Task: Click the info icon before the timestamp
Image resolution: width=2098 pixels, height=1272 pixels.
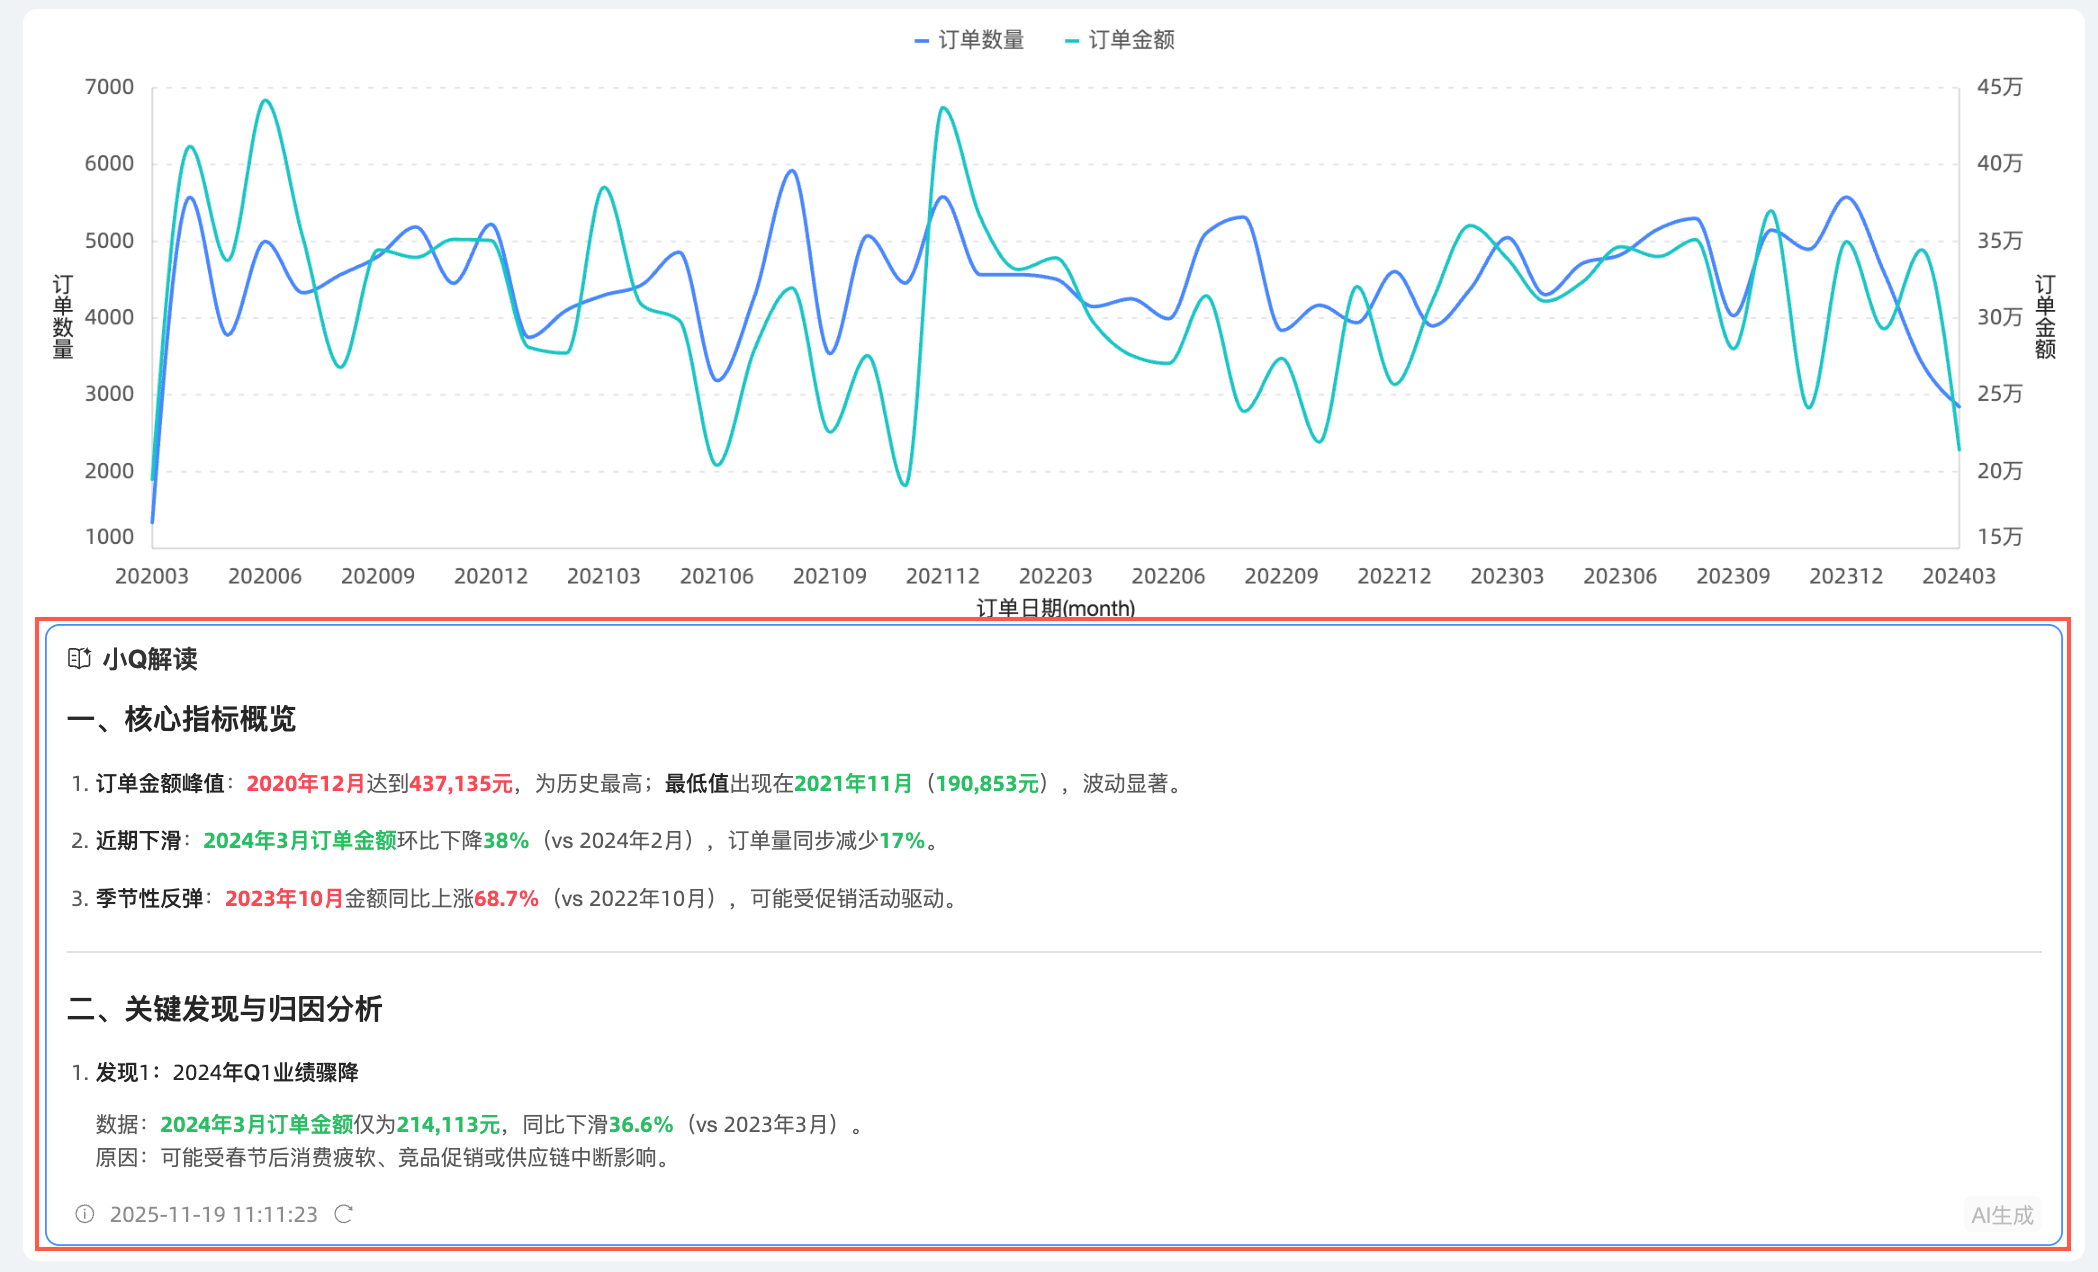Action: click(x=85, y=1214)
